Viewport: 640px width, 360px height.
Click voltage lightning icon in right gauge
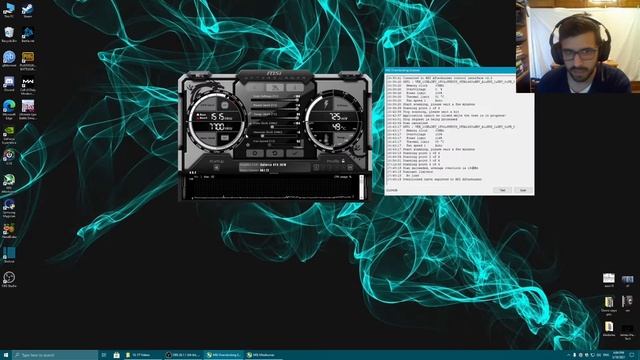326,104
